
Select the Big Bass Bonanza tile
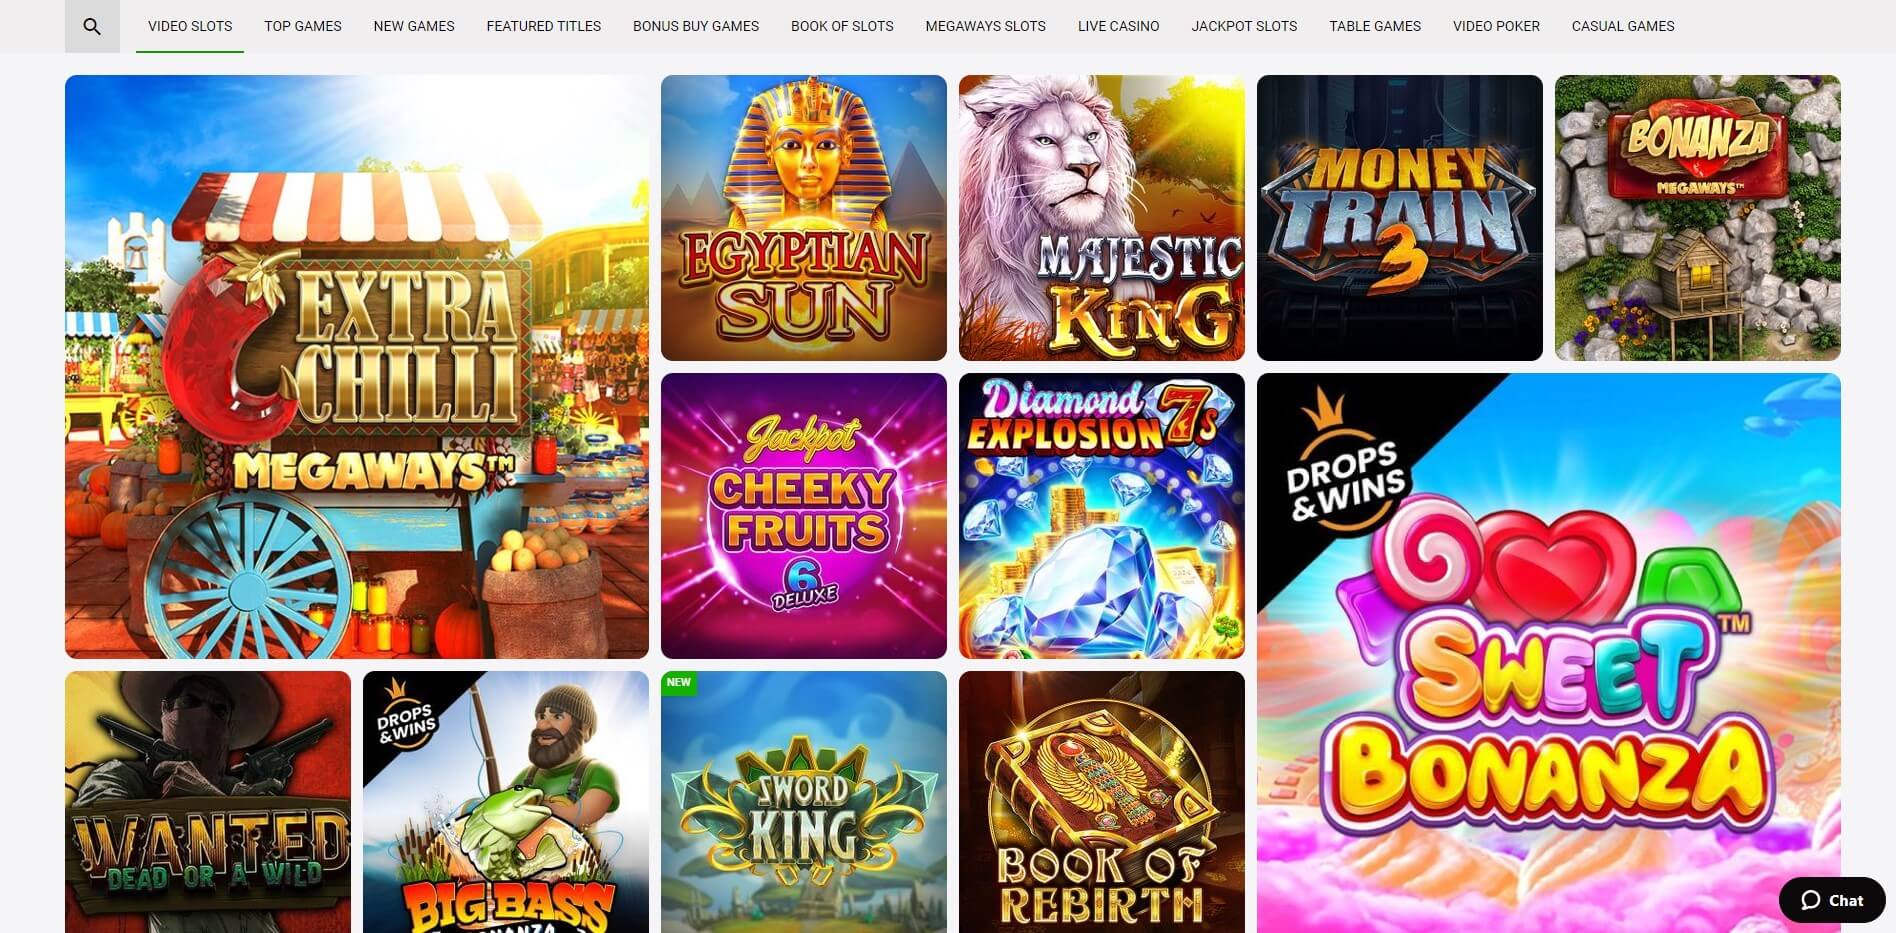[x=506, y=802]
